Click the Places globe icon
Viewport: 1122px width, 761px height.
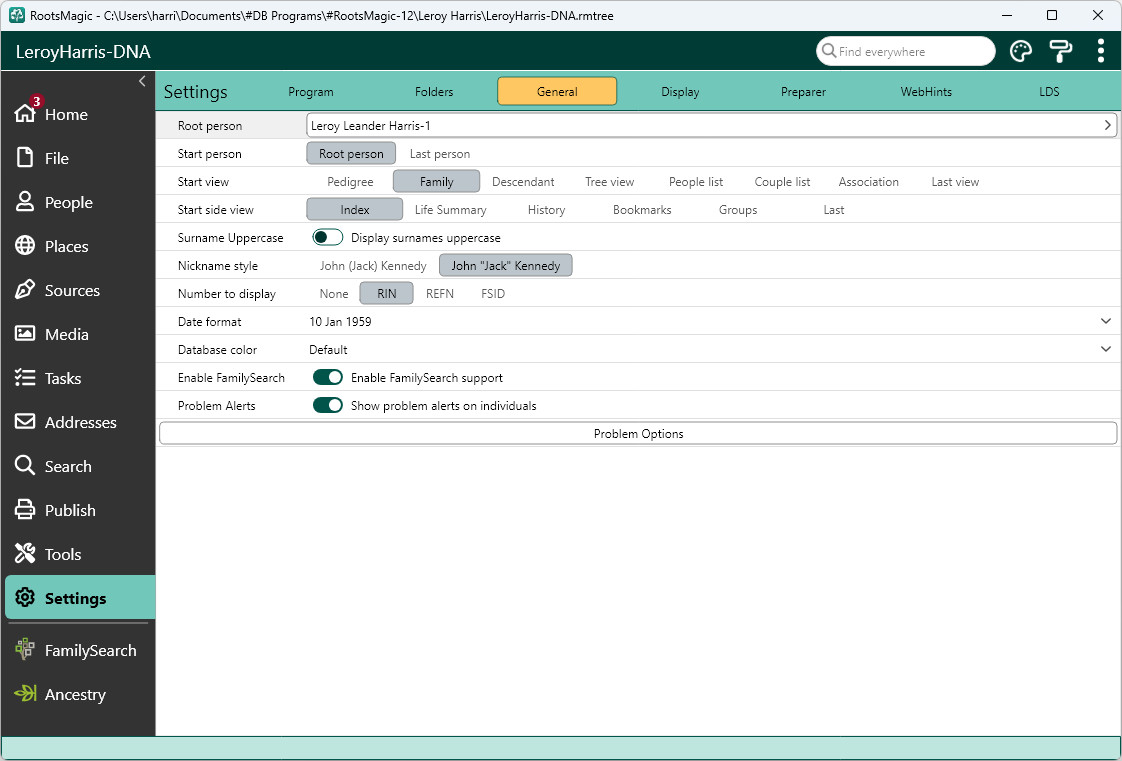tap(25, 245)
